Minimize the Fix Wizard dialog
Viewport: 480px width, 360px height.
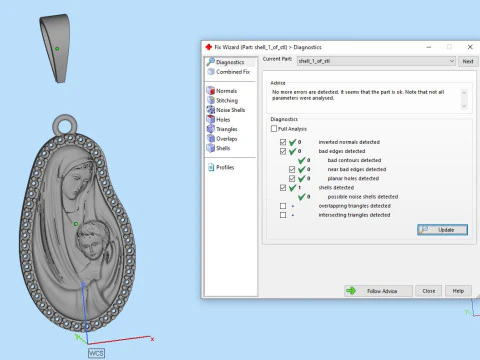click(x=429, y=47)
